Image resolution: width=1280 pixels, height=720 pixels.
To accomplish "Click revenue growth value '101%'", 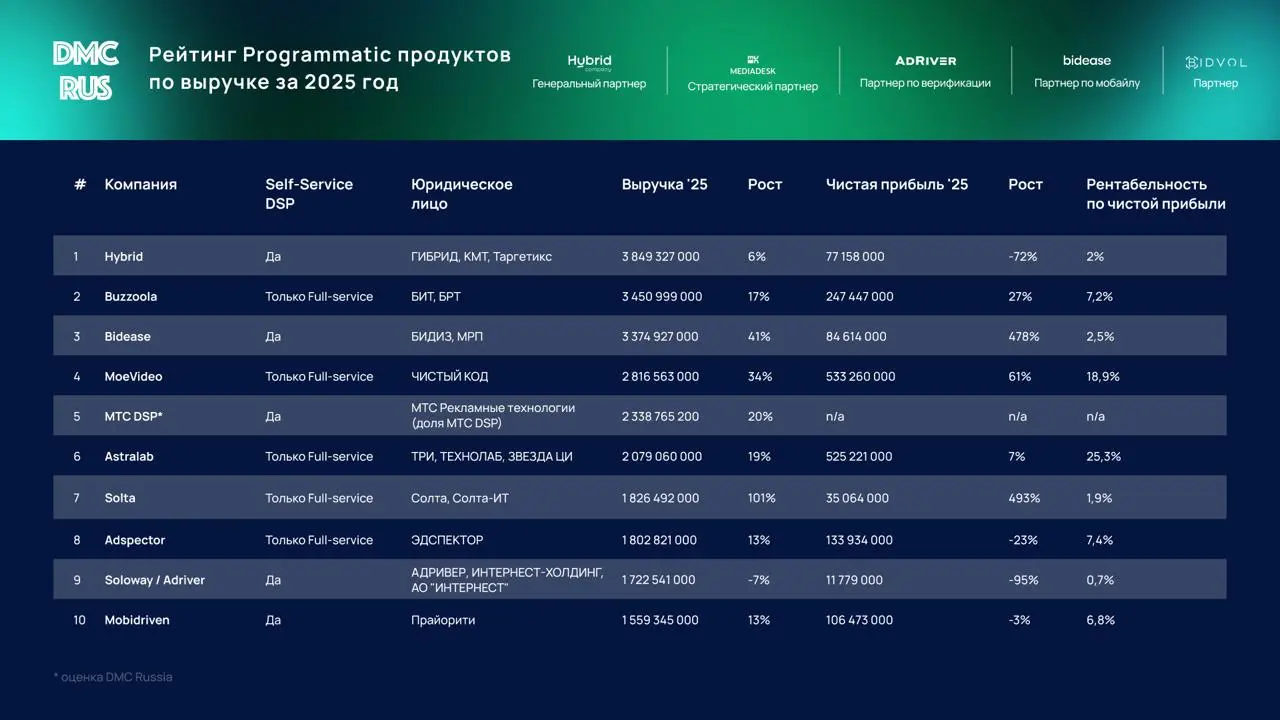I will coord(761,498).
